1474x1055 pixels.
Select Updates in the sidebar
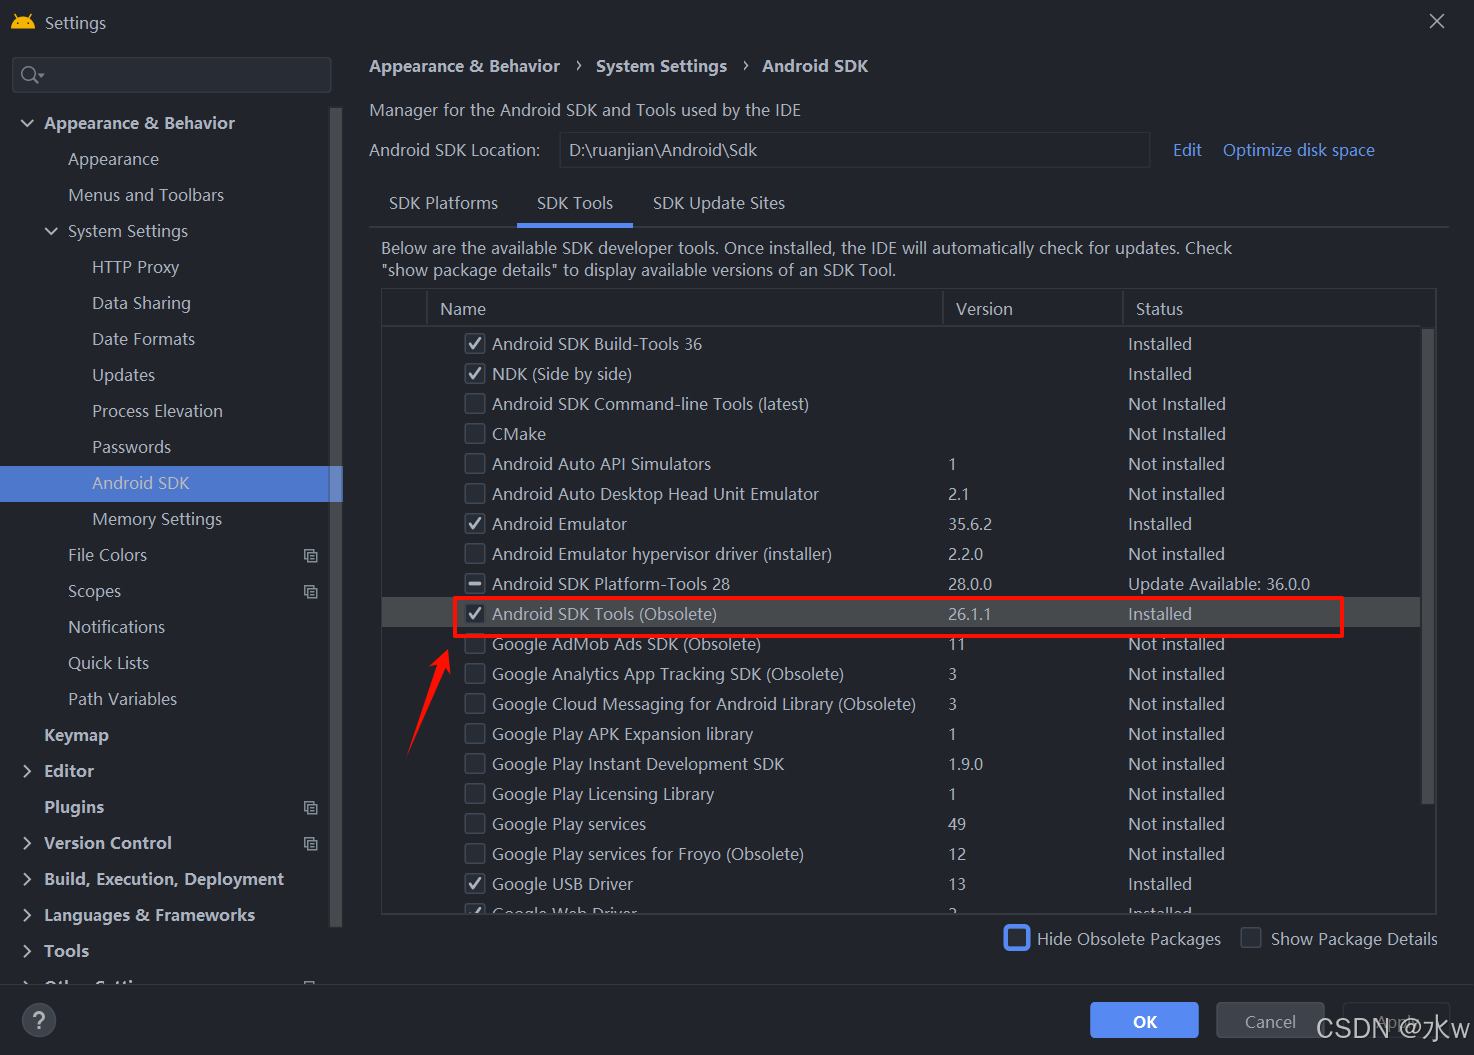pyautogui.click(x=123, y=375)
